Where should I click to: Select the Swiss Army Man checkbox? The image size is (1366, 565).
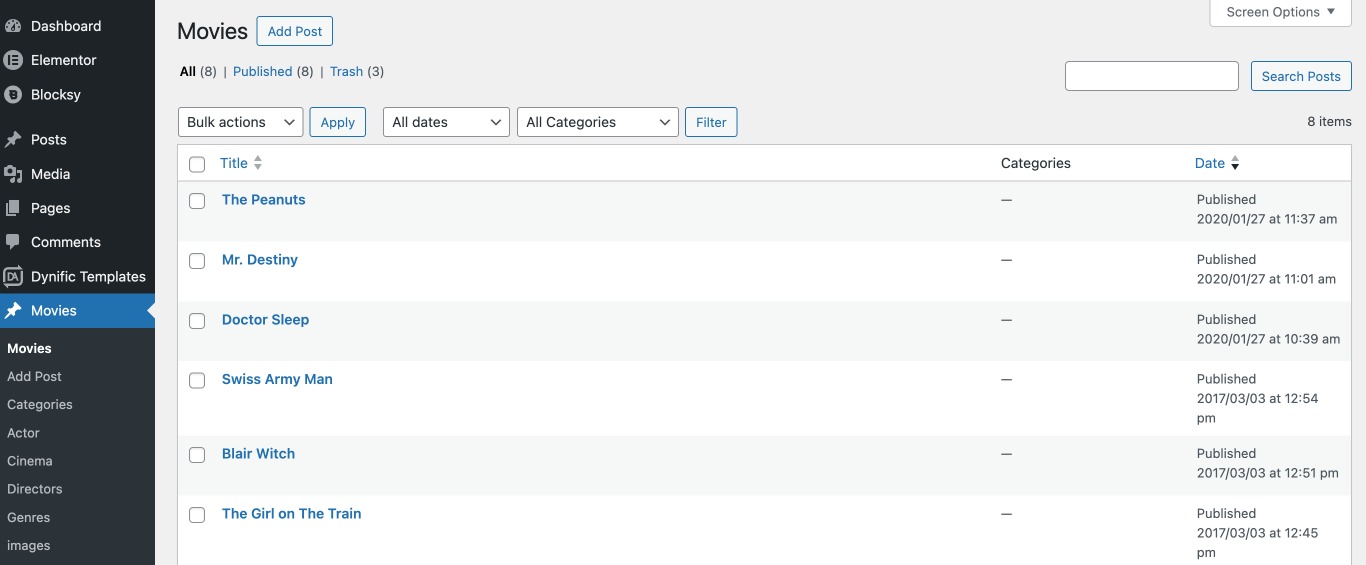tap(197, 380)
